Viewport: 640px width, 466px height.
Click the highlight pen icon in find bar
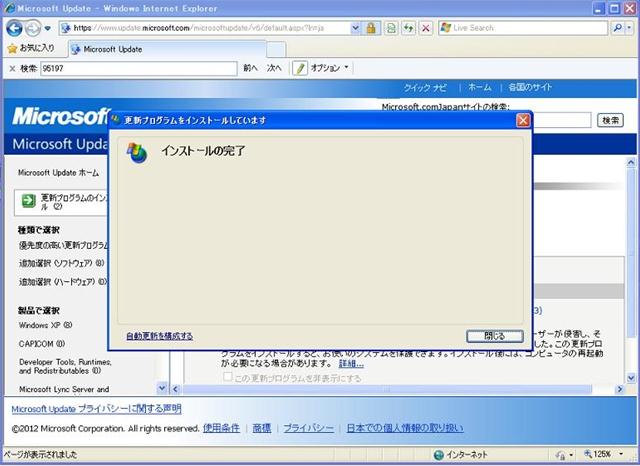click(x=300, y=68)
